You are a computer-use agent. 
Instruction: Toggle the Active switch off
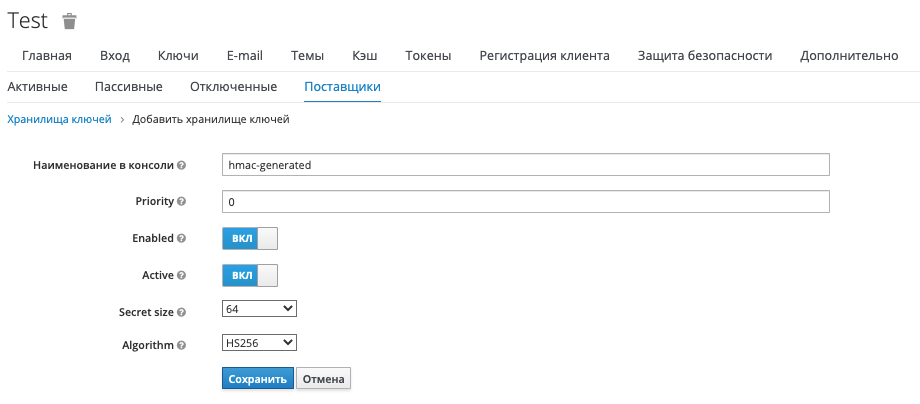(x=249, y=275)
